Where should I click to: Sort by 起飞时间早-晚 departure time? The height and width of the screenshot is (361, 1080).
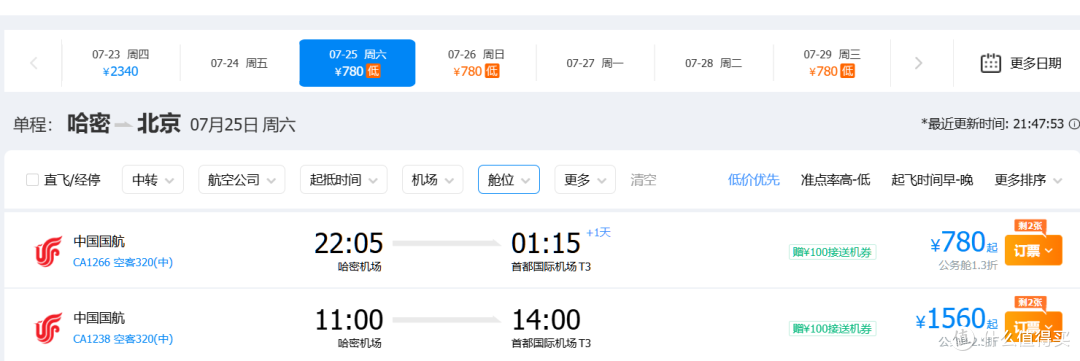pyautogui.click(x=932, y=180)
